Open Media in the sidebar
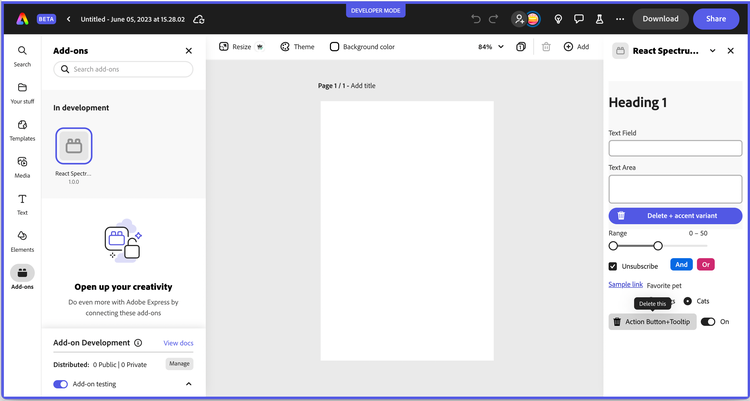Screen dimensions: 750x401 [x=22, y=167]
